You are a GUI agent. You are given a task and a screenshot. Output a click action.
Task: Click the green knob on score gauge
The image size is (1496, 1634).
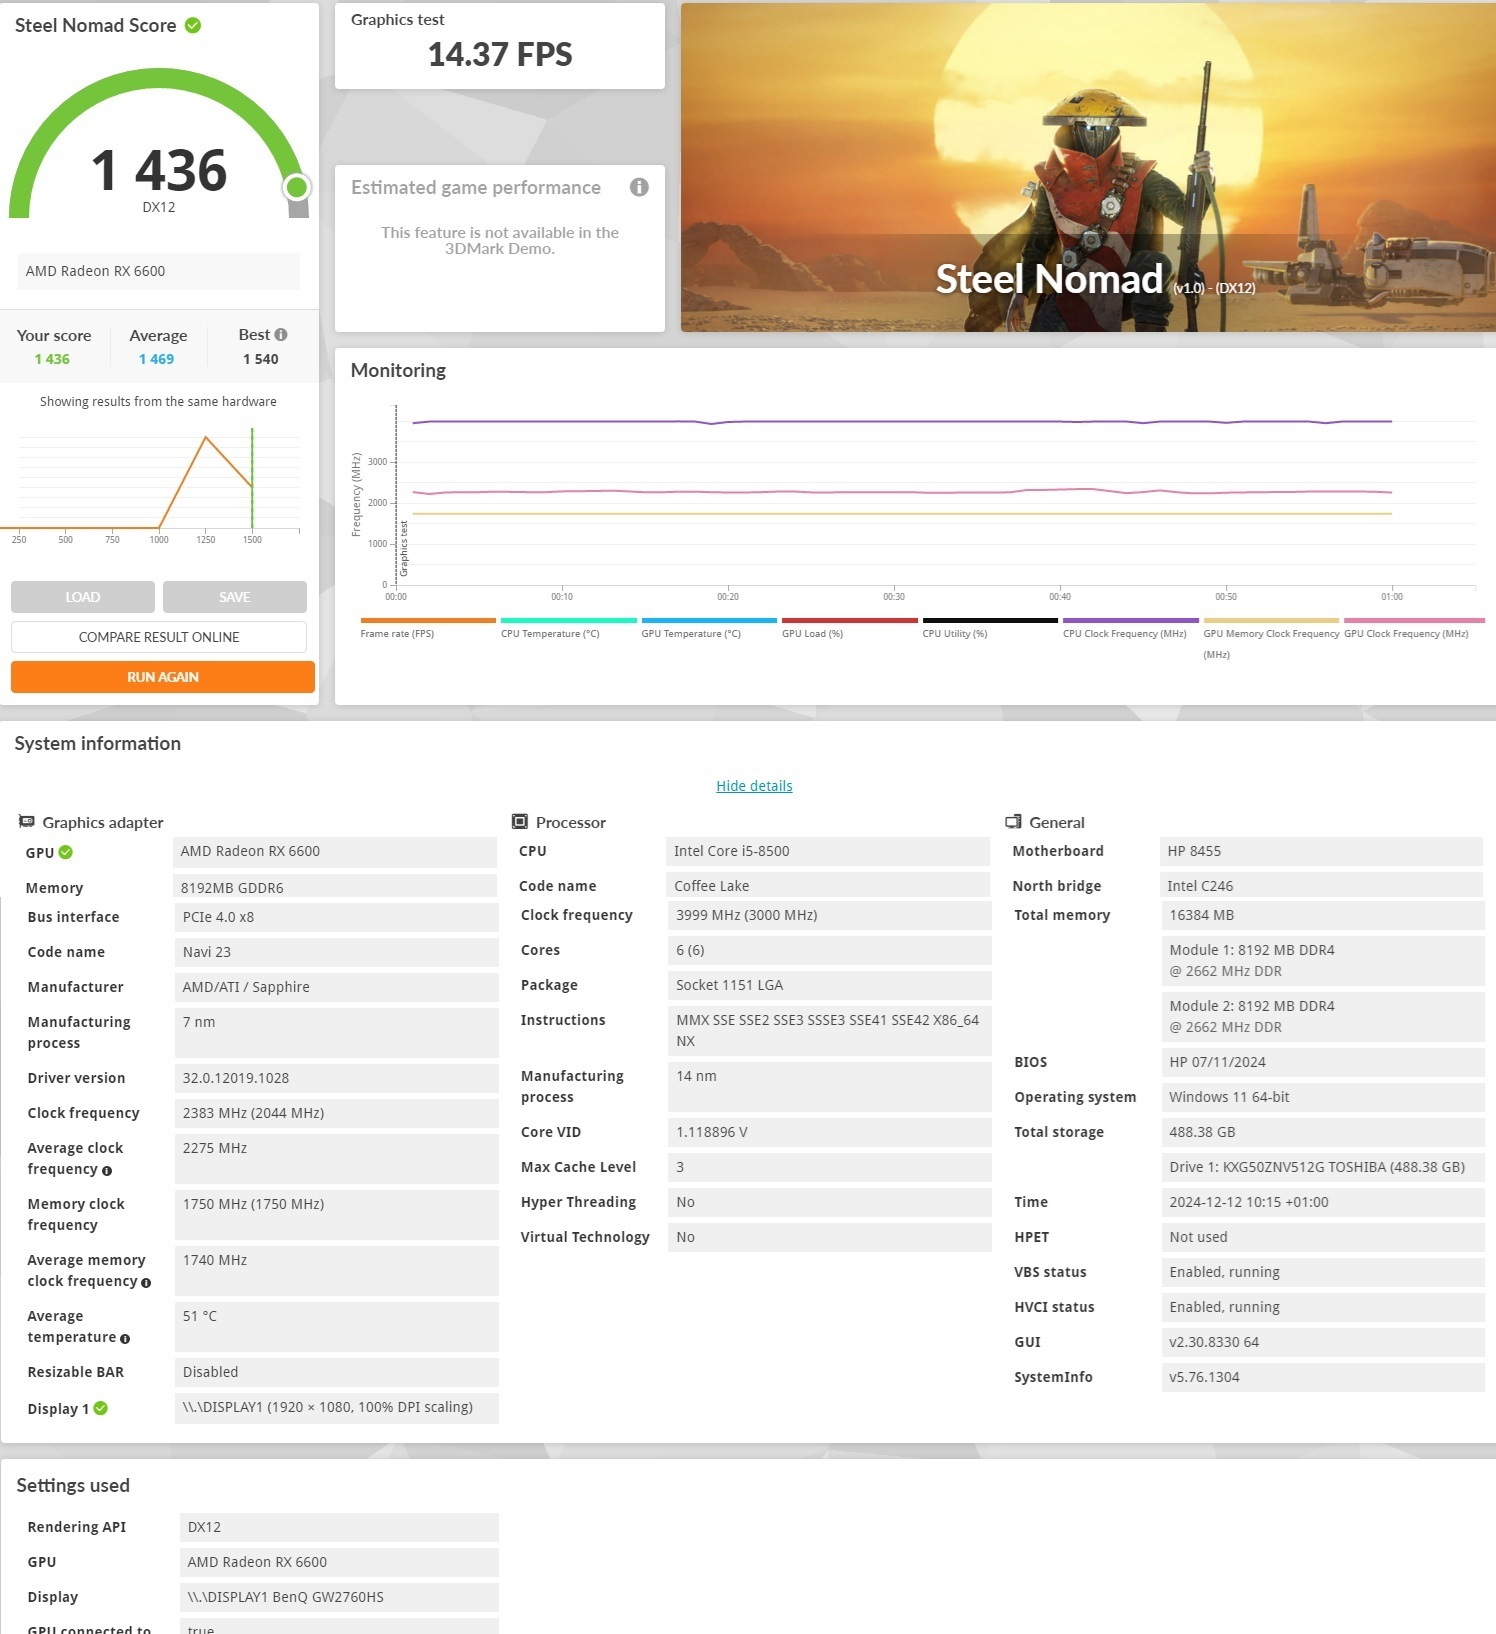296,187
